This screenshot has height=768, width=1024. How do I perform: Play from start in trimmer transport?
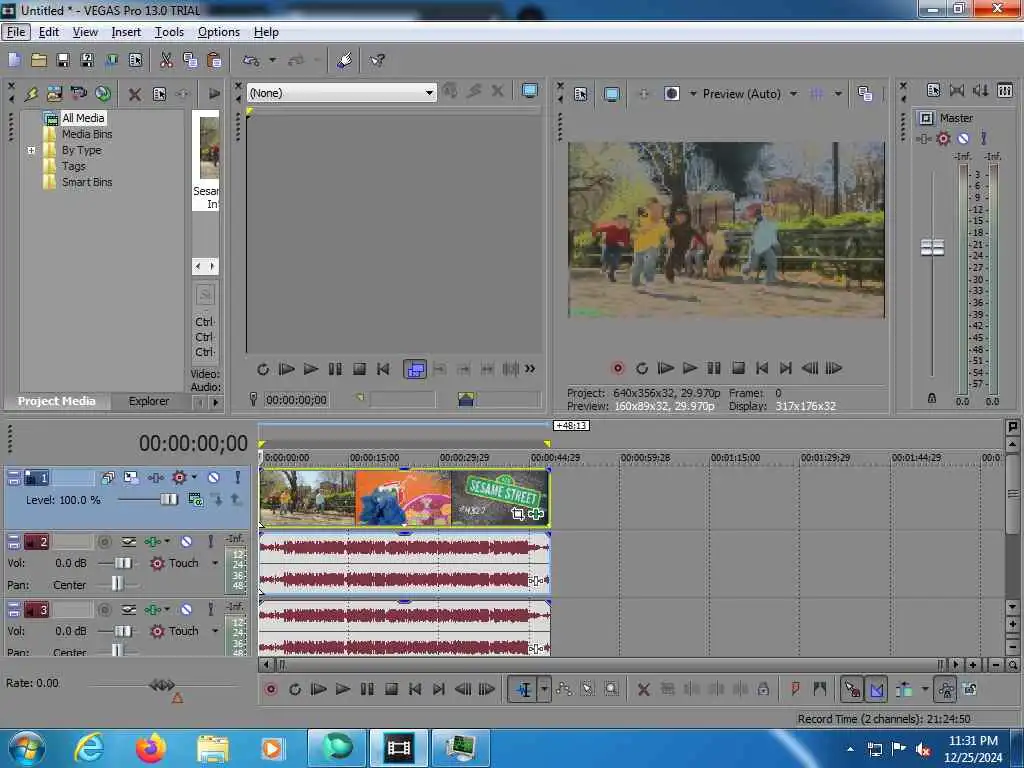pyautogui.click(x=286, y=369)
